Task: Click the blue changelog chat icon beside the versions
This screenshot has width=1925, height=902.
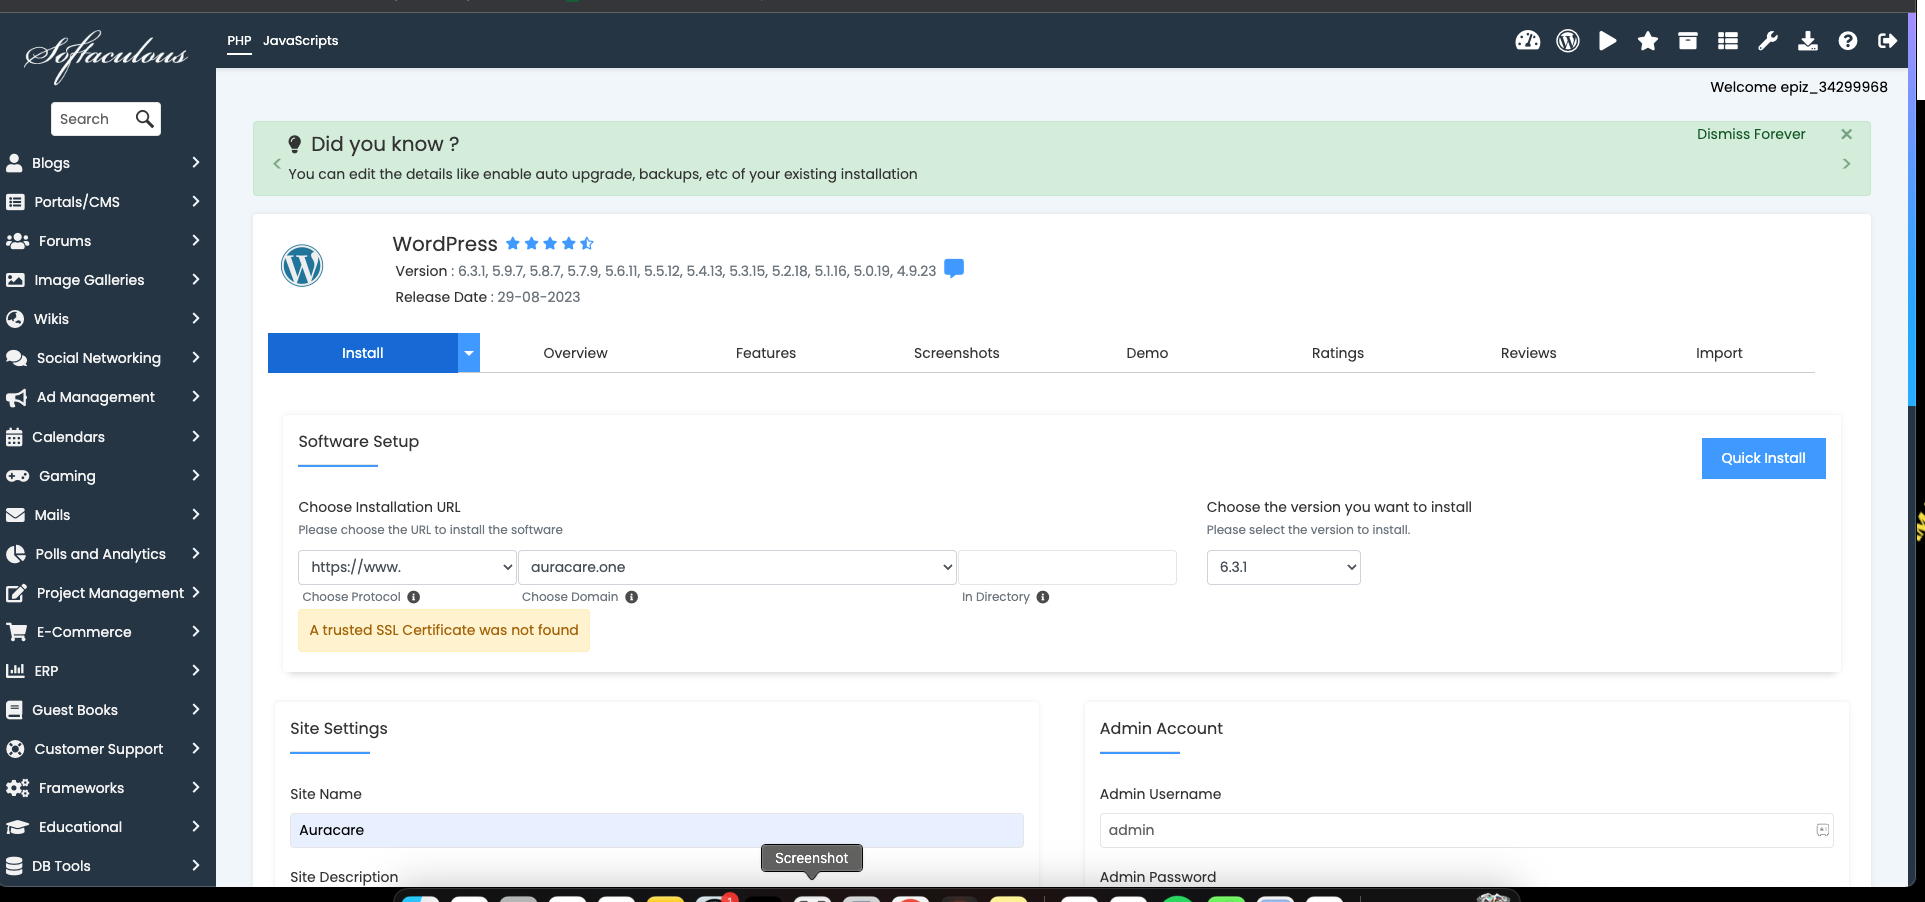Action: [954, 268]
